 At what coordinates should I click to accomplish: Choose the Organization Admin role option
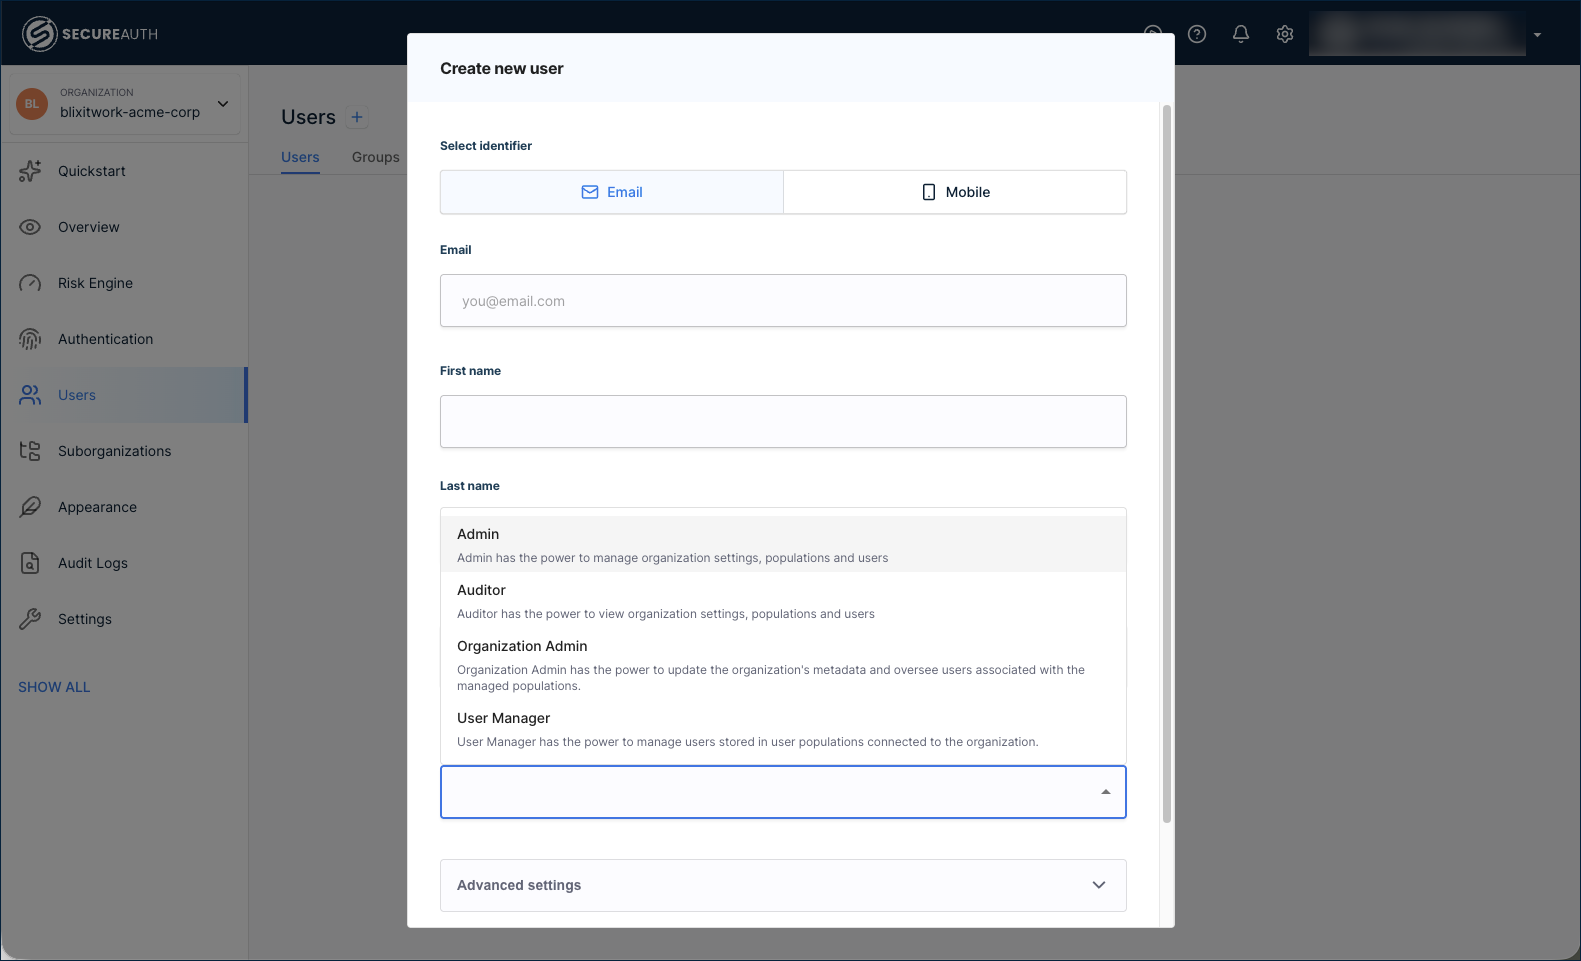click(x=783, y=664)
